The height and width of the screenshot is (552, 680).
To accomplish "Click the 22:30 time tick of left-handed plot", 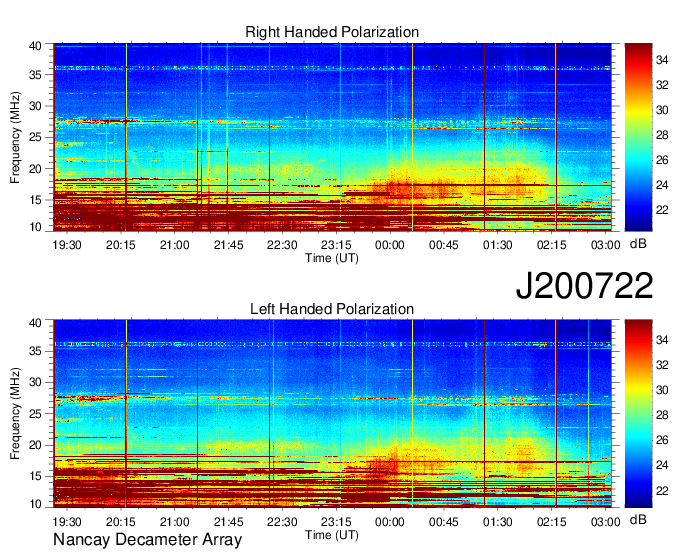I will [282, 521].
